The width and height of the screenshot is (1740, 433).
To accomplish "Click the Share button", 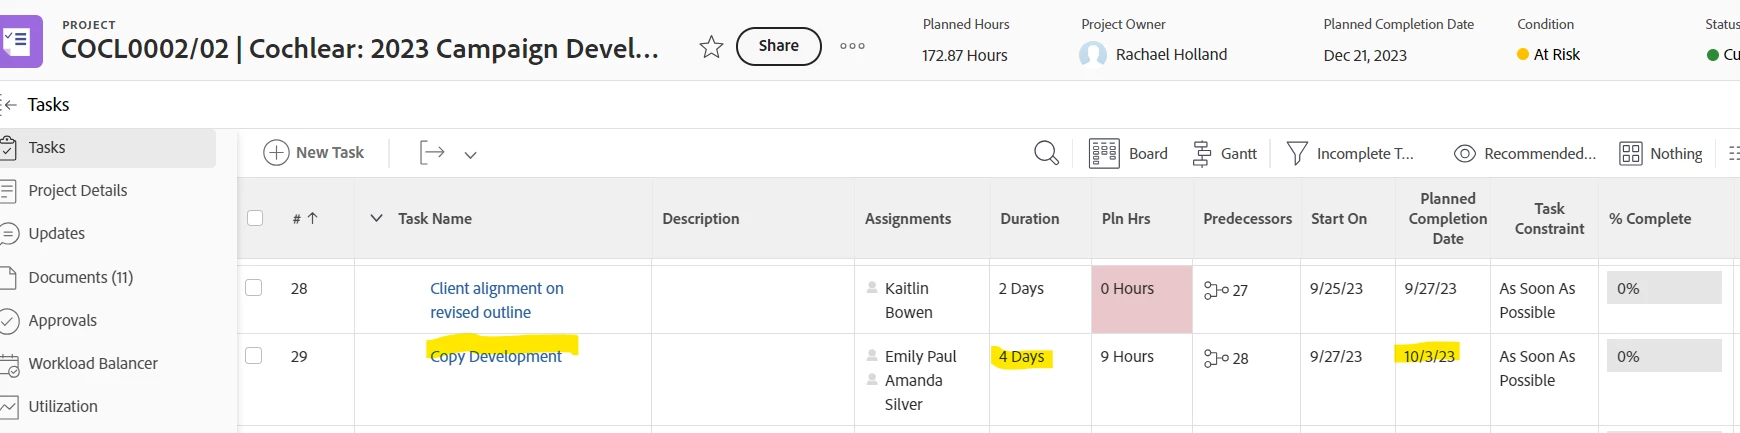I will (x=778, y=46).
